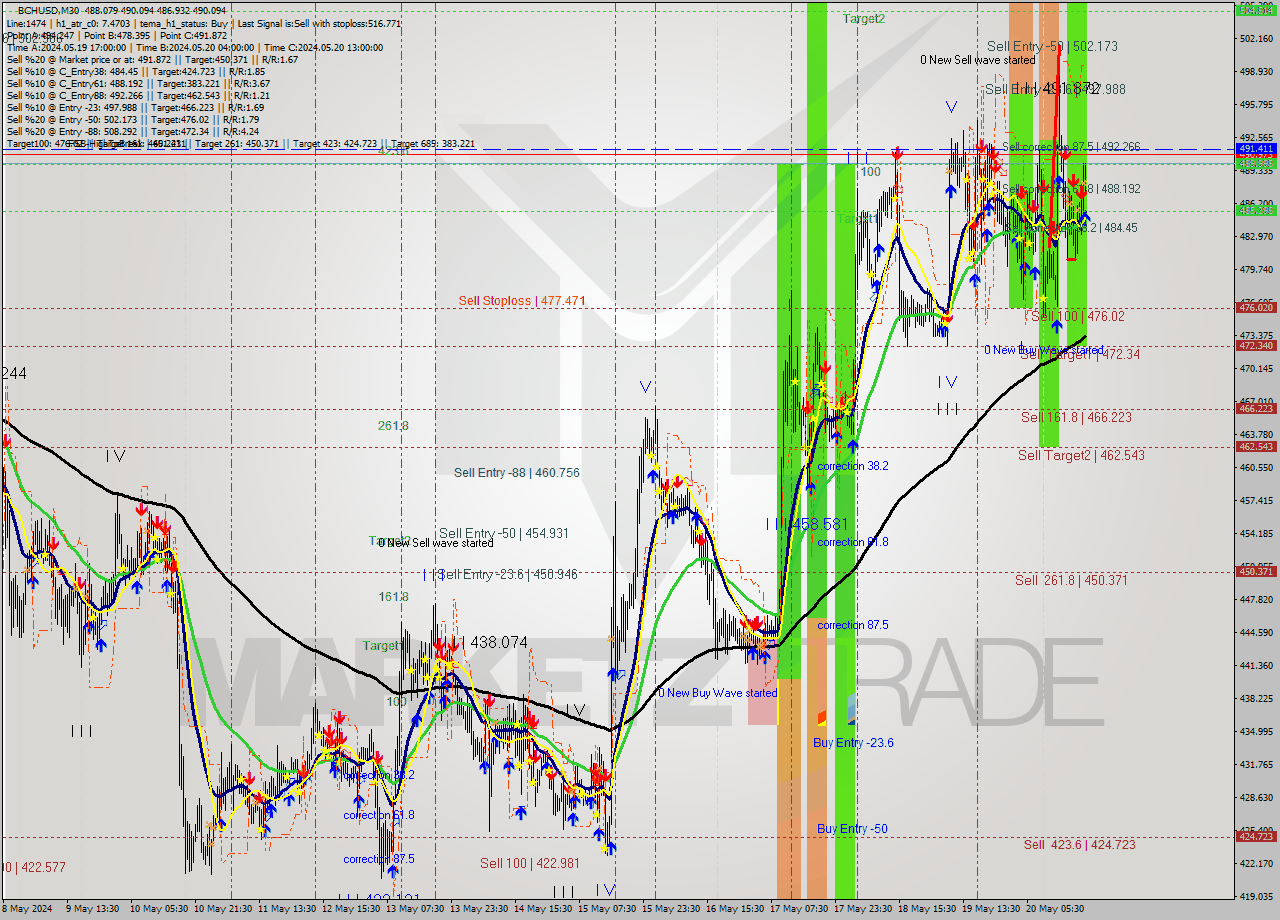
Task: Click the '8 May 2024' date axis label
Action: tap(27, 909)
